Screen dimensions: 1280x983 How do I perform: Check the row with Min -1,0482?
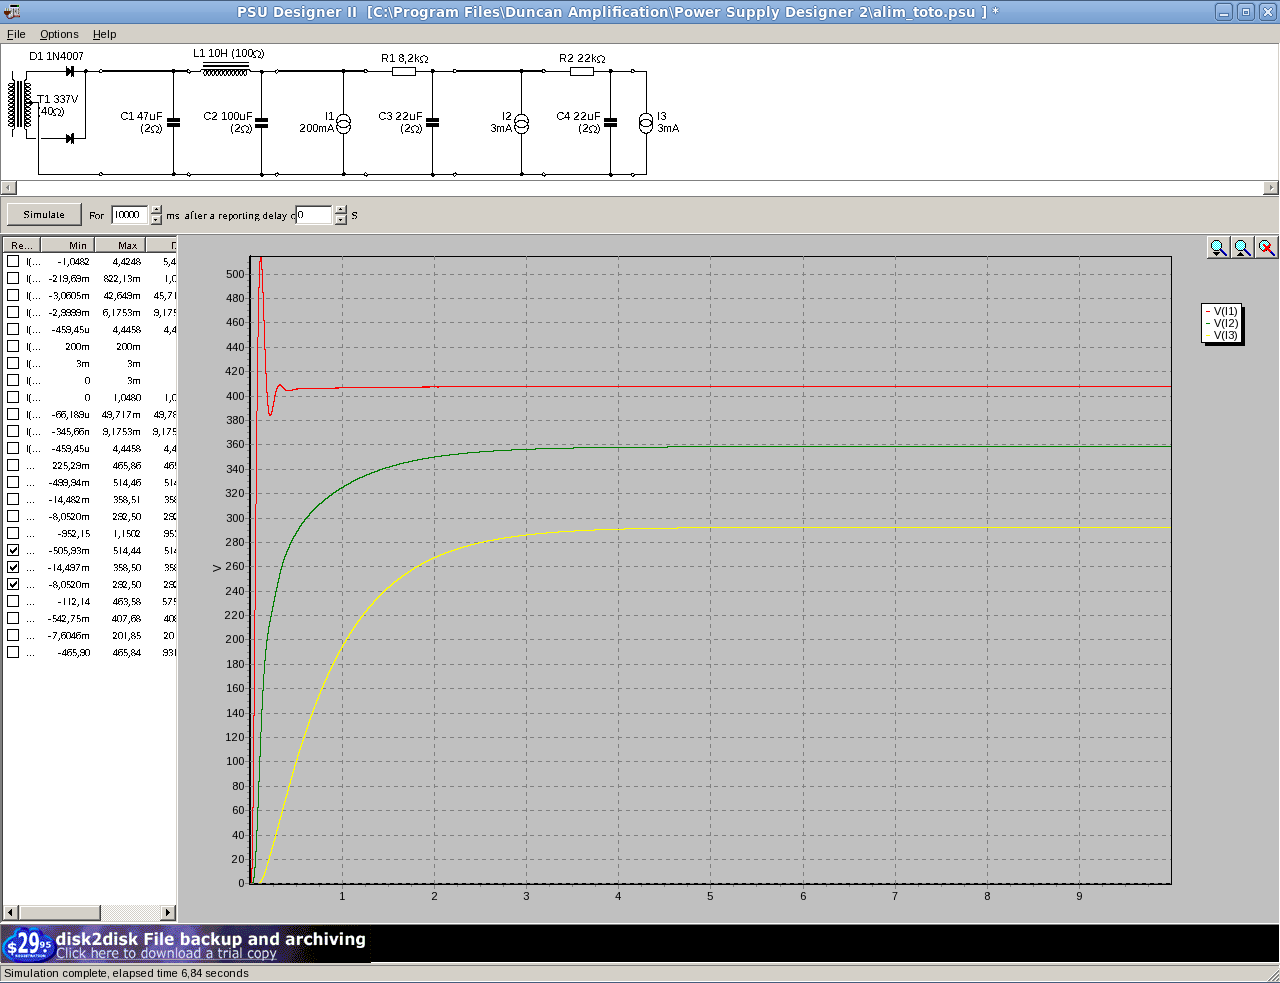coord(13,261)
